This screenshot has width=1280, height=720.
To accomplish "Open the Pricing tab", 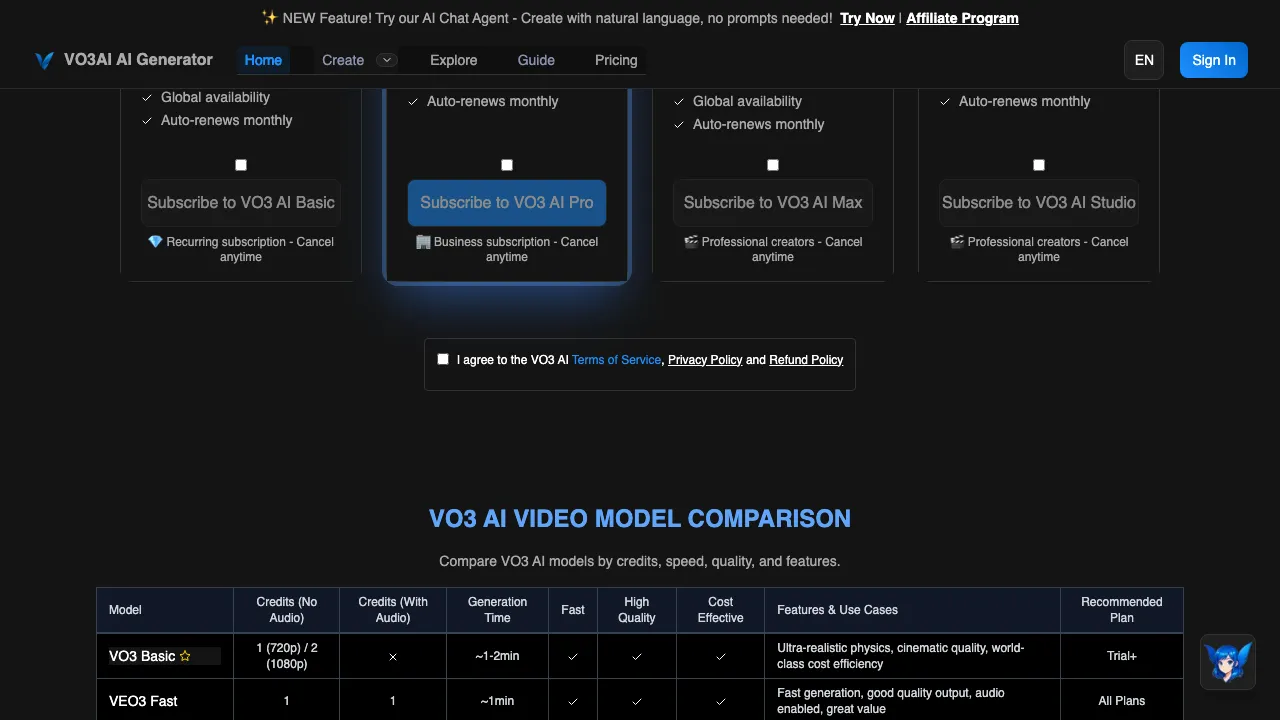I will pos(616,60).
